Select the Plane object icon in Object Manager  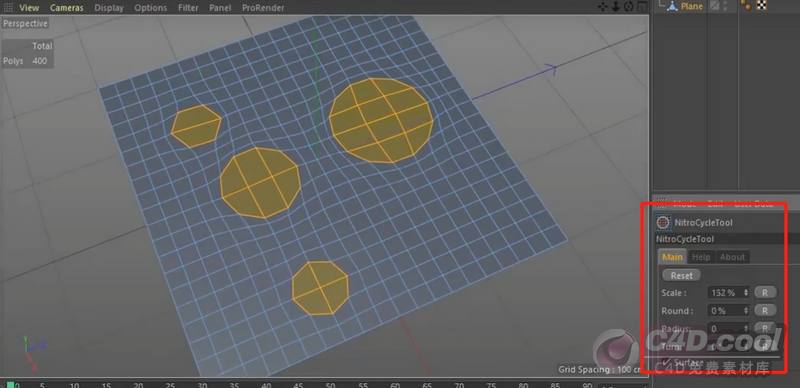coord(672,6)
